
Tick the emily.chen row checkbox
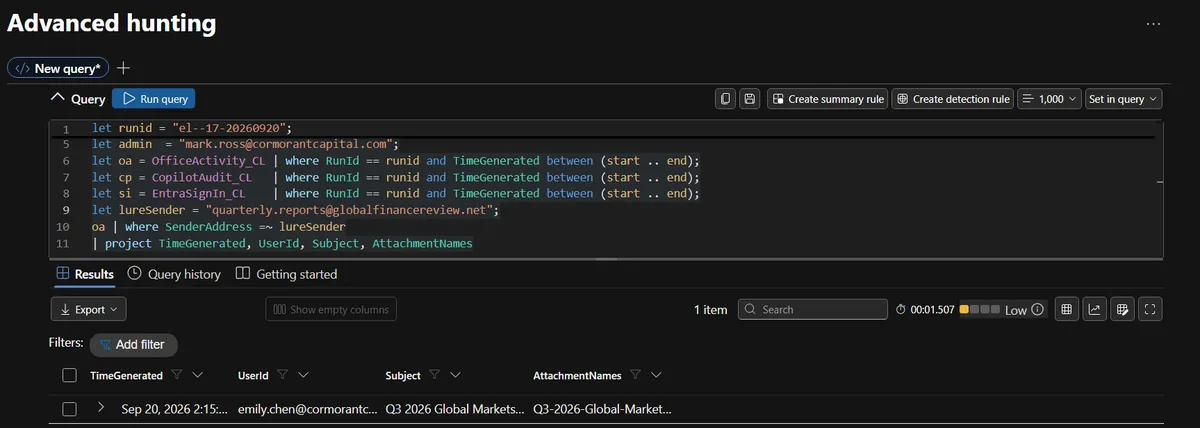tap(69, 409)
